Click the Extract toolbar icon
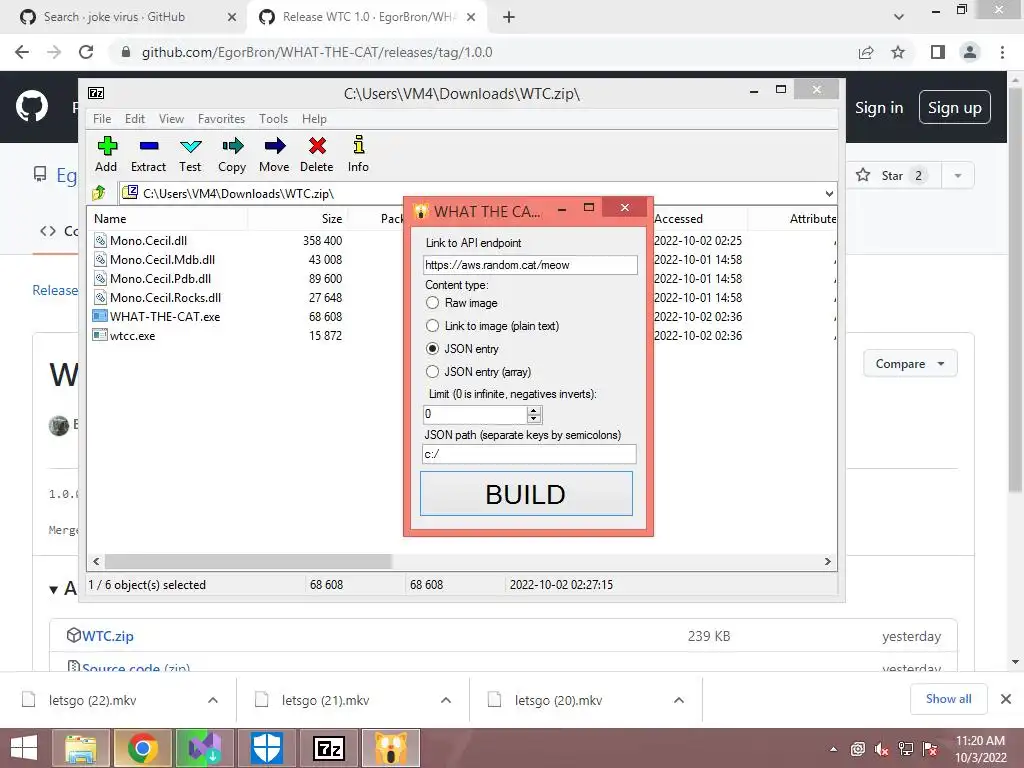 click(x=148, y=155)
